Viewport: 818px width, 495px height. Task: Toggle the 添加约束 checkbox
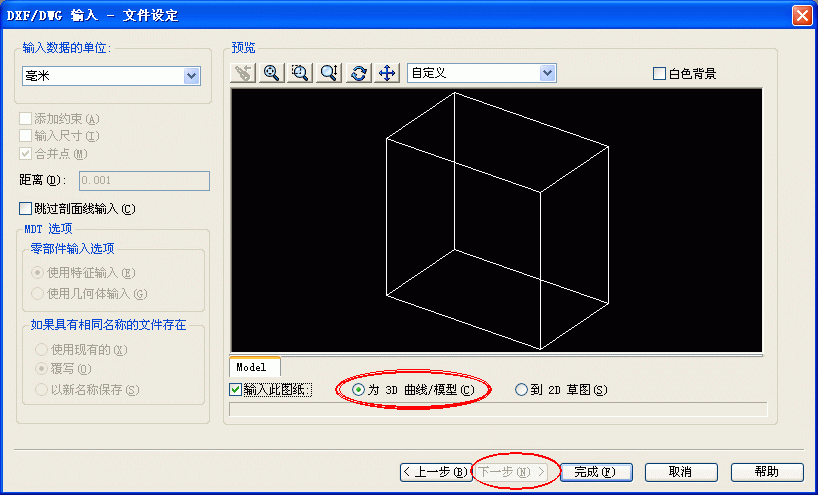point(25,119)
